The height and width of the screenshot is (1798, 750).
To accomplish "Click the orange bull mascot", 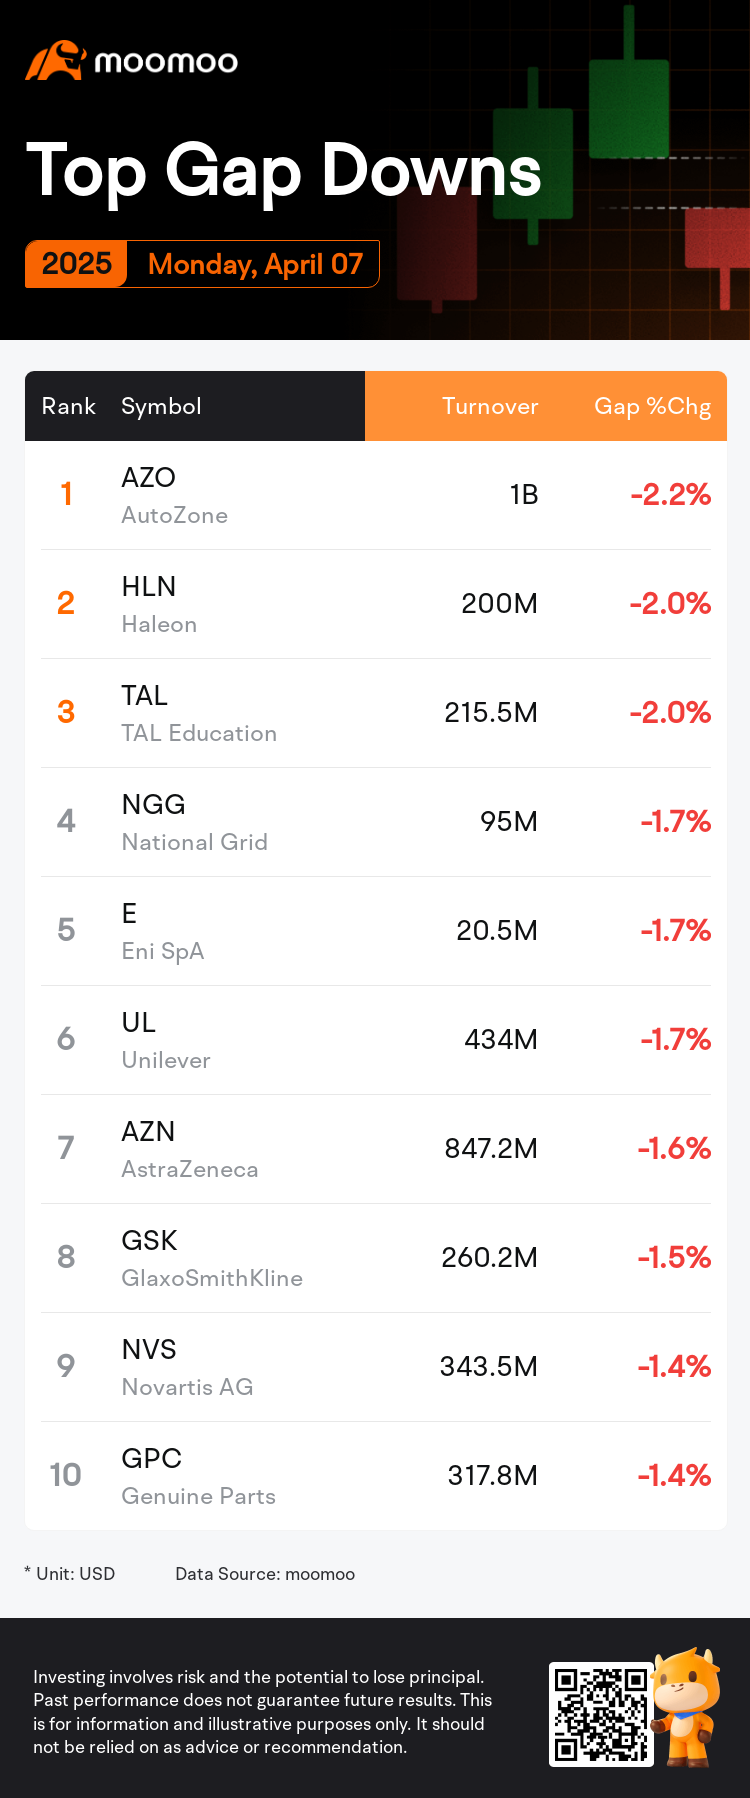I will (x=686, y=1705).
